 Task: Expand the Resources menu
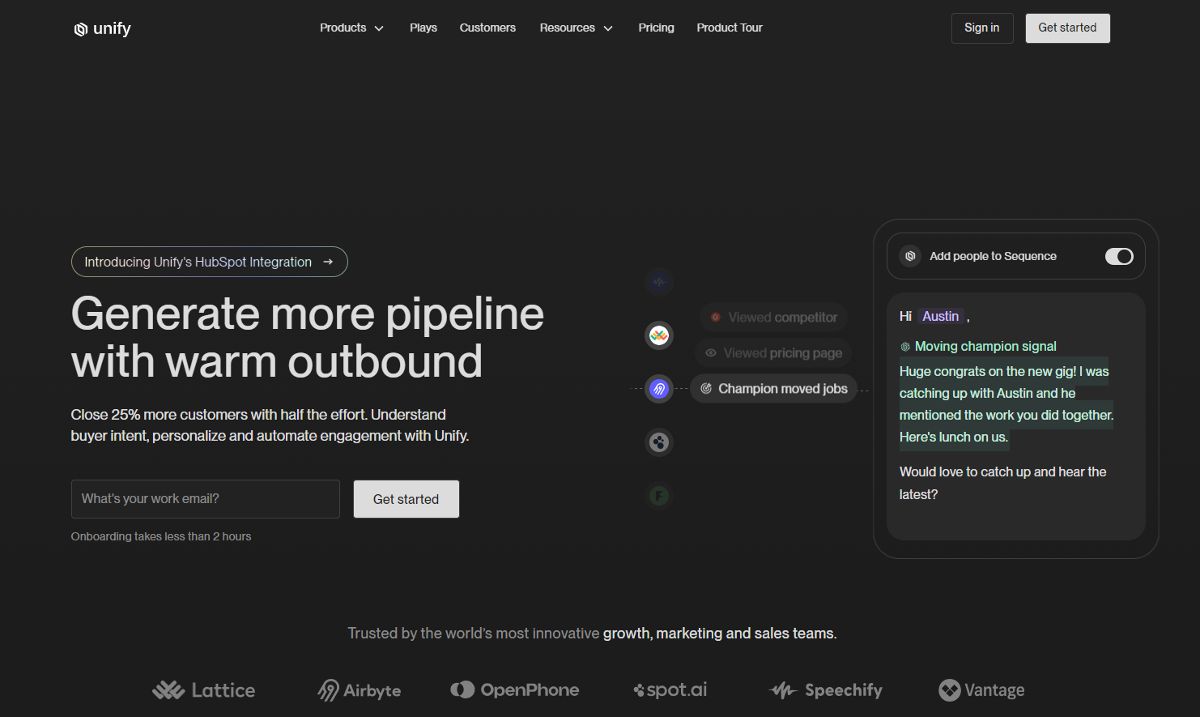[x=576, y=28]
